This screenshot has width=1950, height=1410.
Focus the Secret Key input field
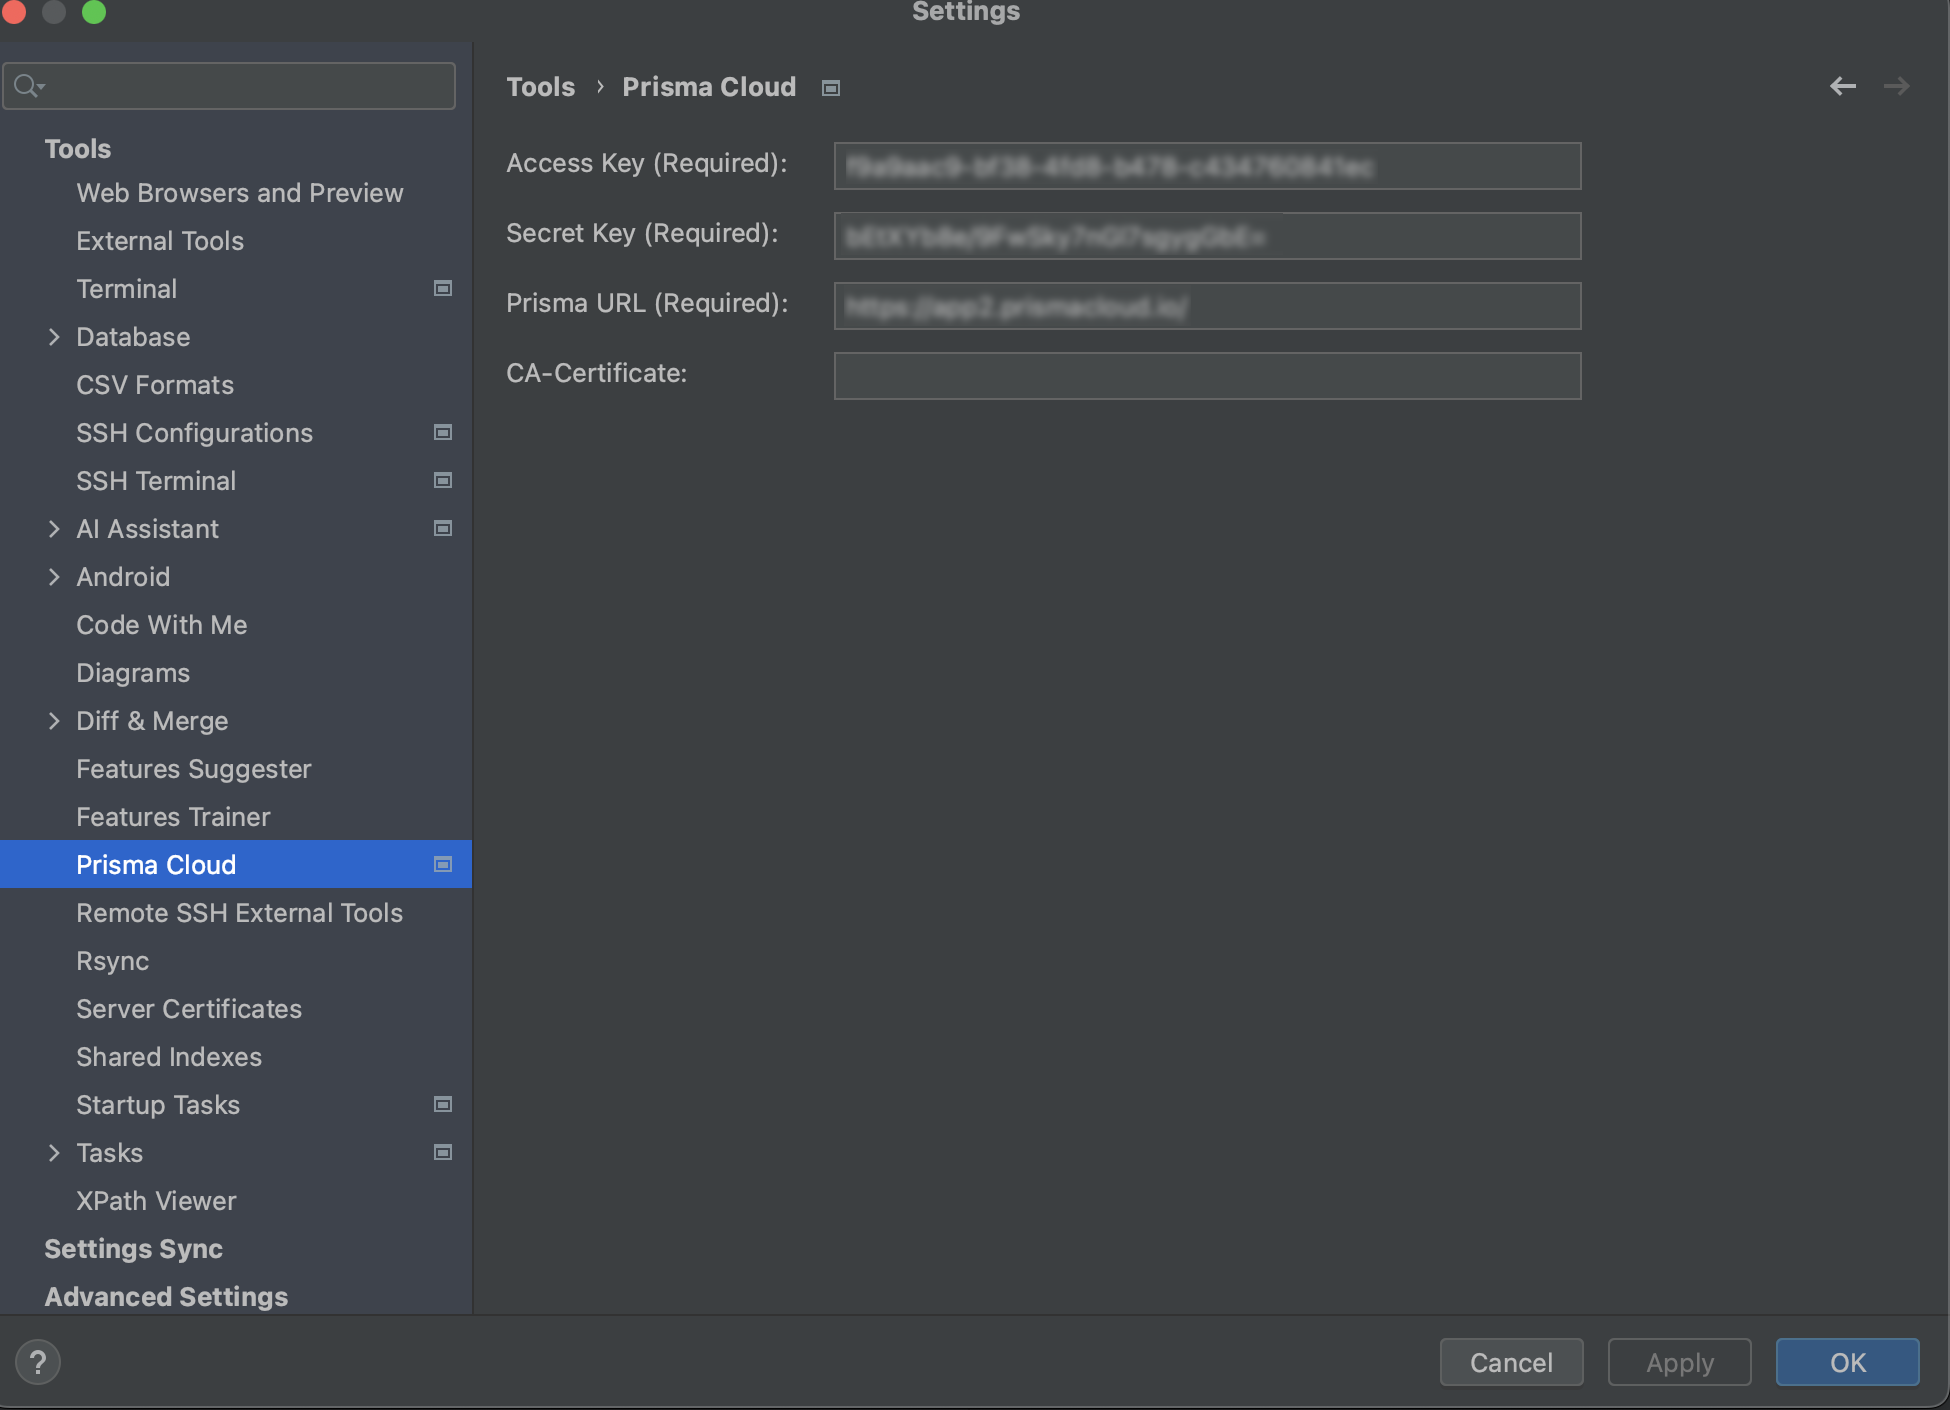coord(1207,236)
